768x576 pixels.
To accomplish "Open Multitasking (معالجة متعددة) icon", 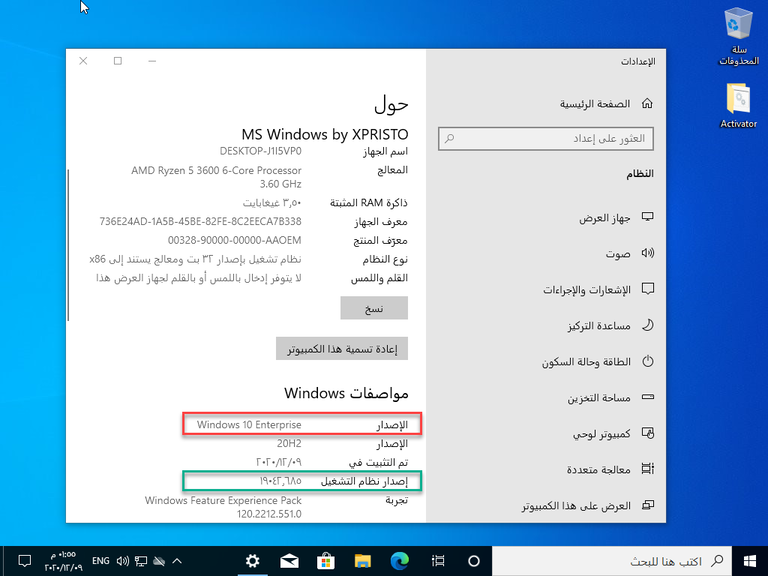I will (648, 469).
